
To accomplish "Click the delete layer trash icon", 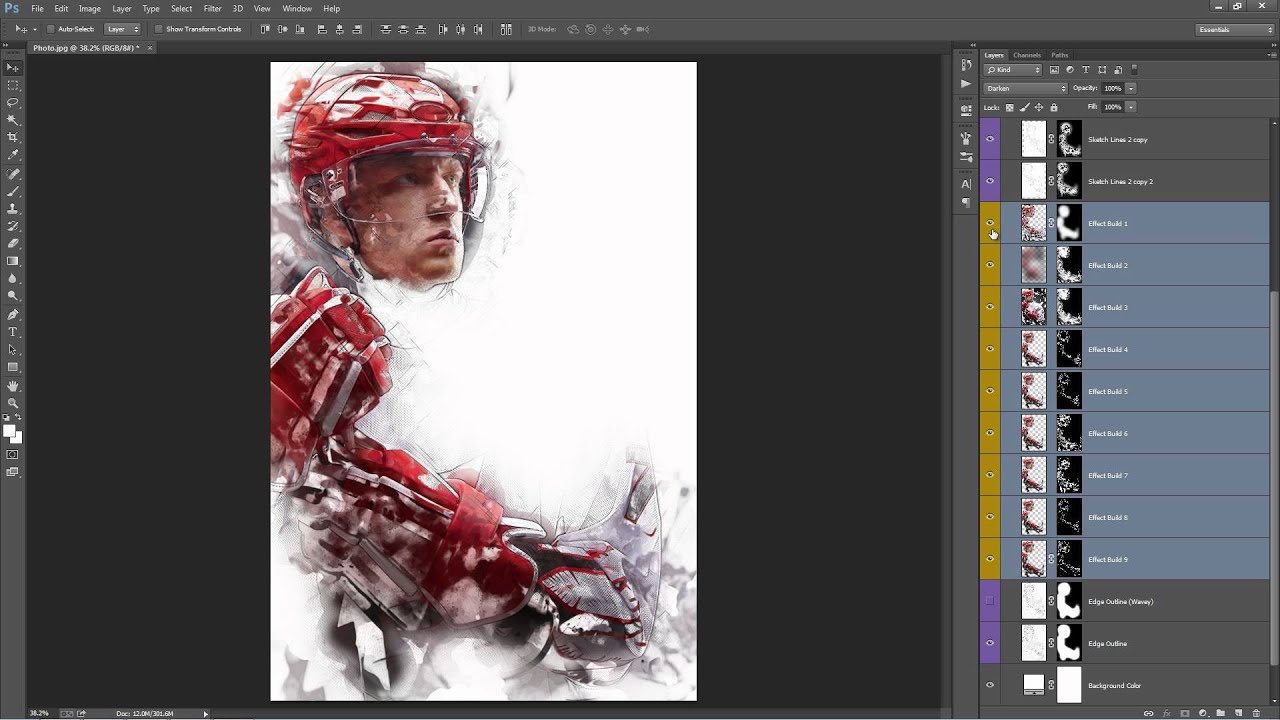I will [1256, 713].
